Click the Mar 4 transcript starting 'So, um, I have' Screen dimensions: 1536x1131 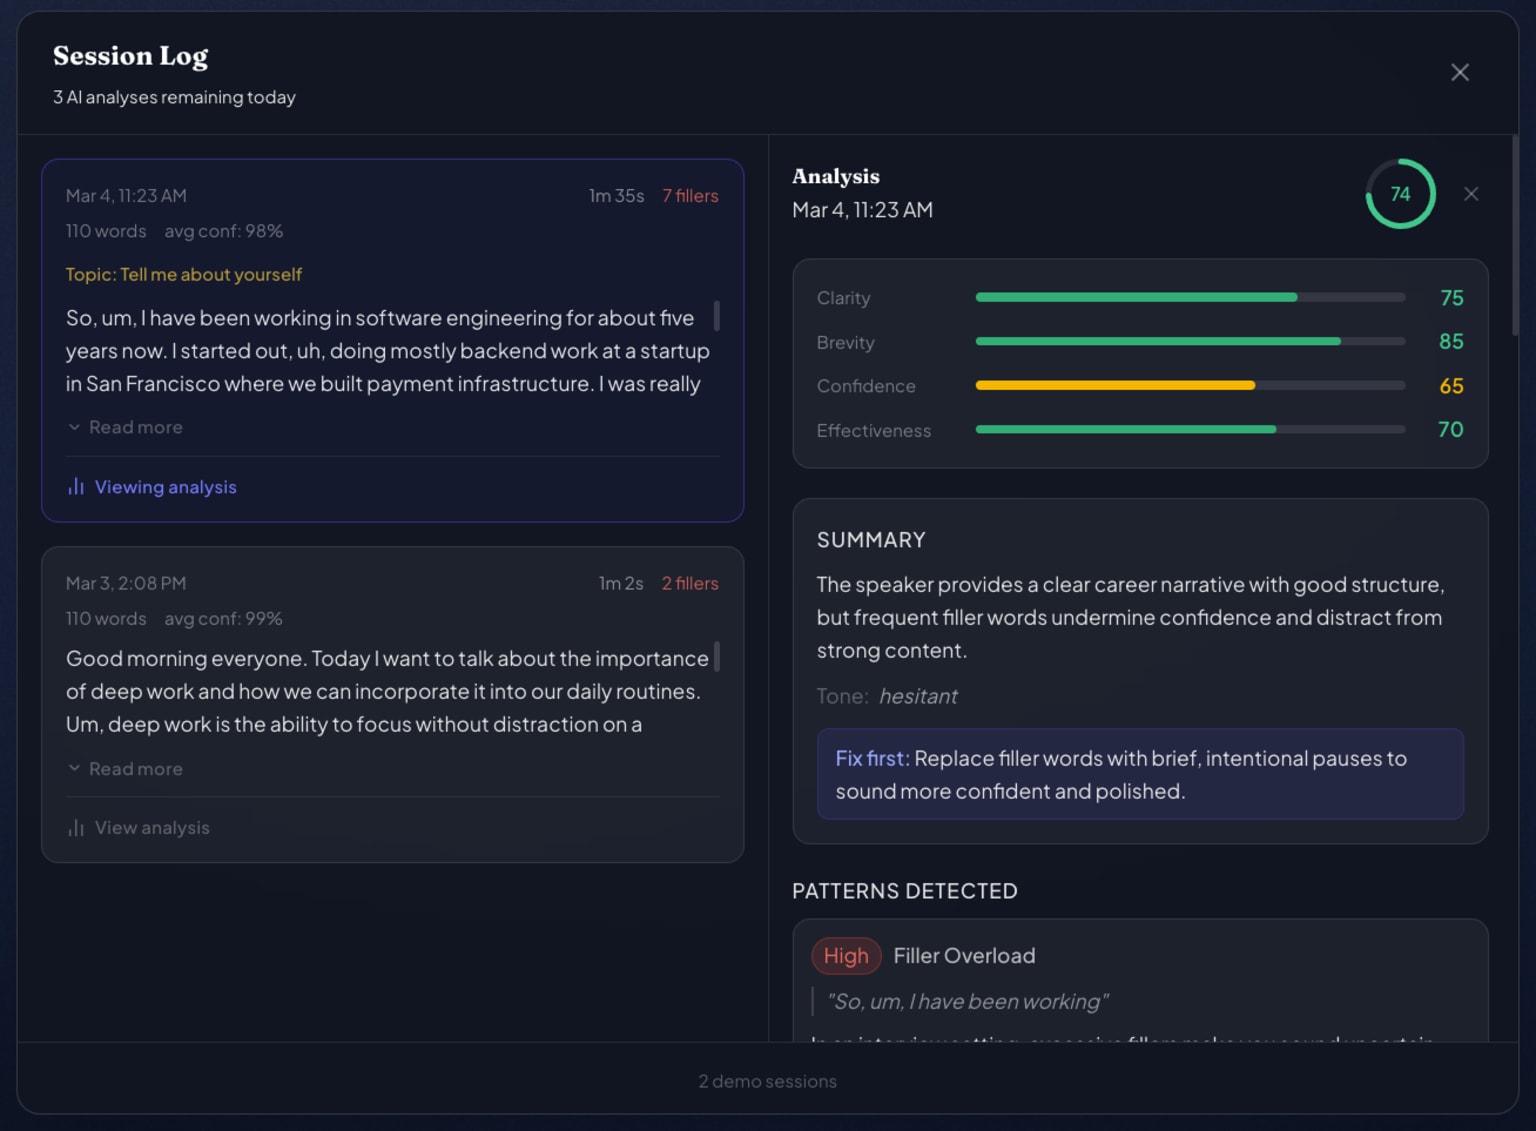(387, 351)
